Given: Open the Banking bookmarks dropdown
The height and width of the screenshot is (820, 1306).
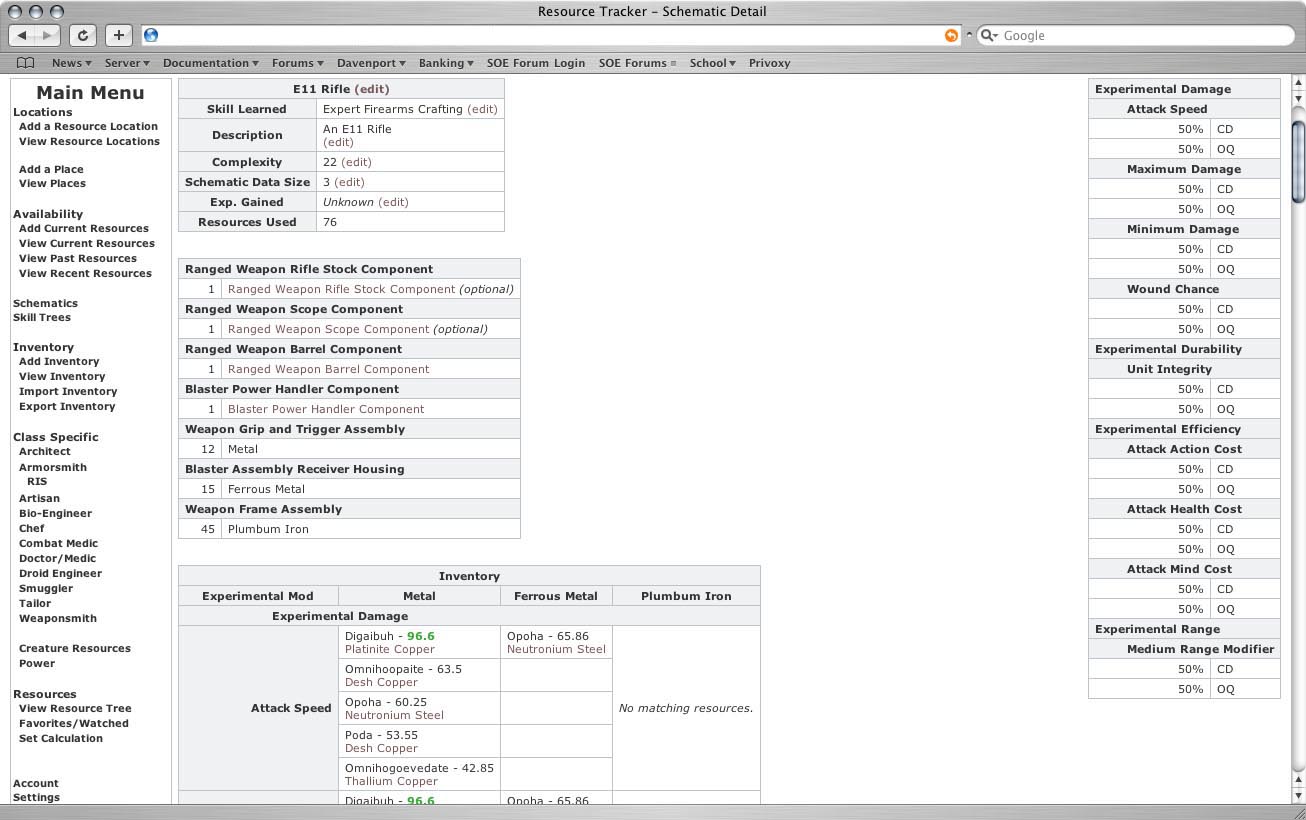Looking at the screenshot, I should pos(446,63).
